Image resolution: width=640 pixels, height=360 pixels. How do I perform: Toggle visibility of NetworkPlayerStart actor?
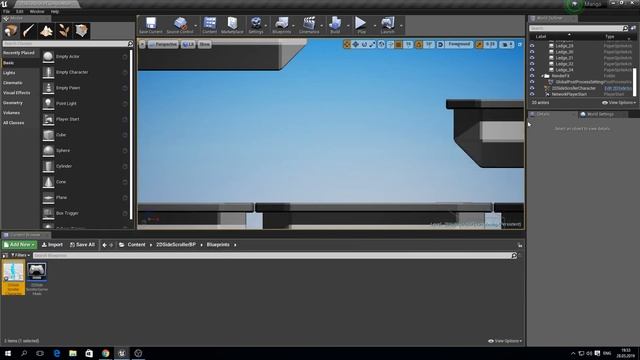pyautogui.click(x=532, y=94)
